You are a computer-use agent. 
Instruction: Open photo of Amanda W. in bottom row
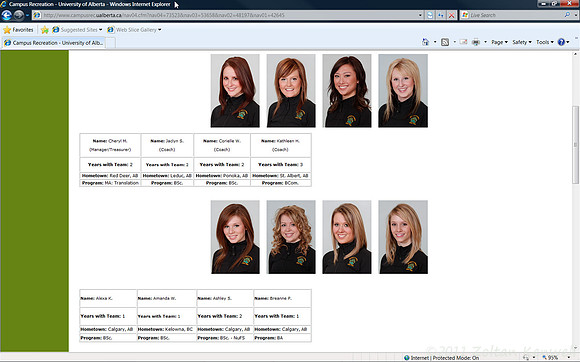[291, 237]
